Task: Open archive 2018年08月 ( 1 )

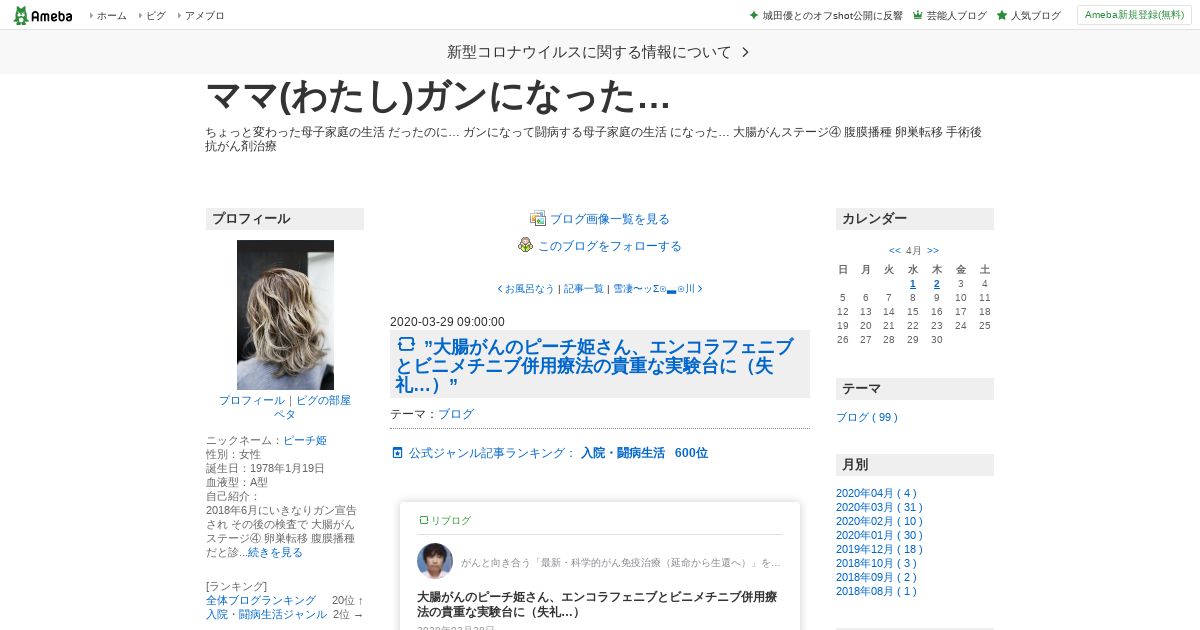Action: click(x=876, y=591)
